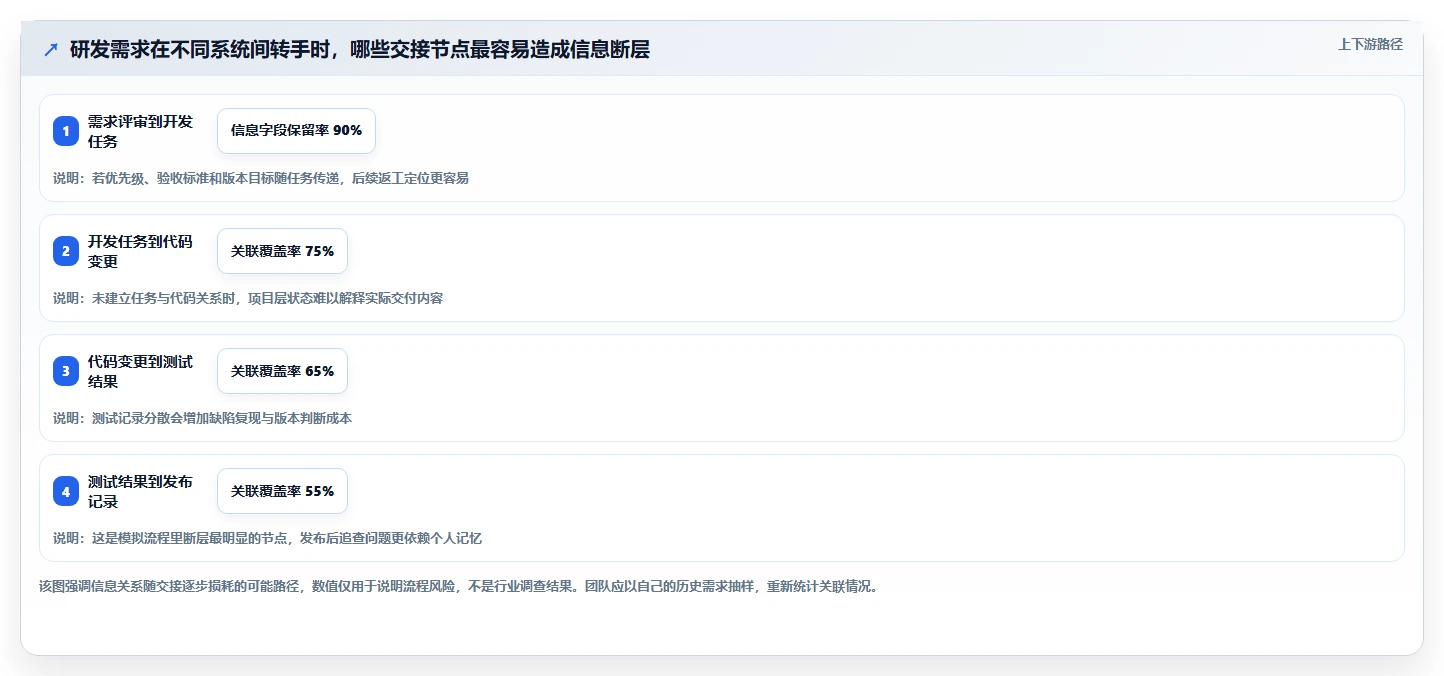This screenshot has width=1444, height=676.
Task: Click note about 未建立任务与代码关系
Action: click(x=248, y=298)
